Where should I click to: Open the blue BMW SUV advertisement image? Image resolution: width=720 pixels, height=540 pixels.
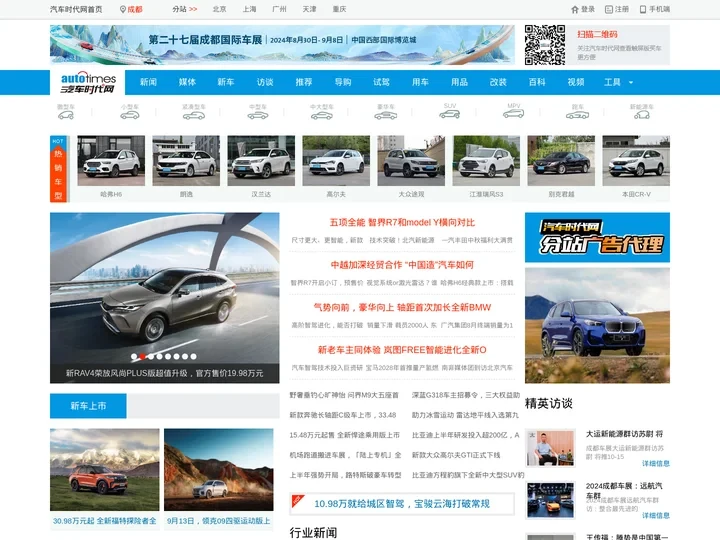pyautogui.click(x=597, y=326)
